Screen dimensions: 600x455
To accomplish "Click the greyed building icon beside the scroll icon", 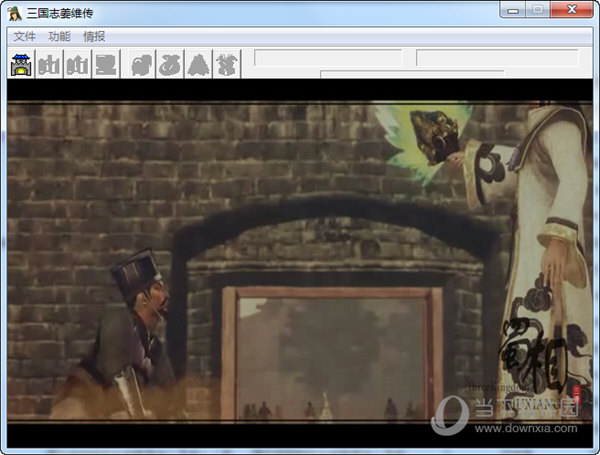I will click(x=78, y=64).
